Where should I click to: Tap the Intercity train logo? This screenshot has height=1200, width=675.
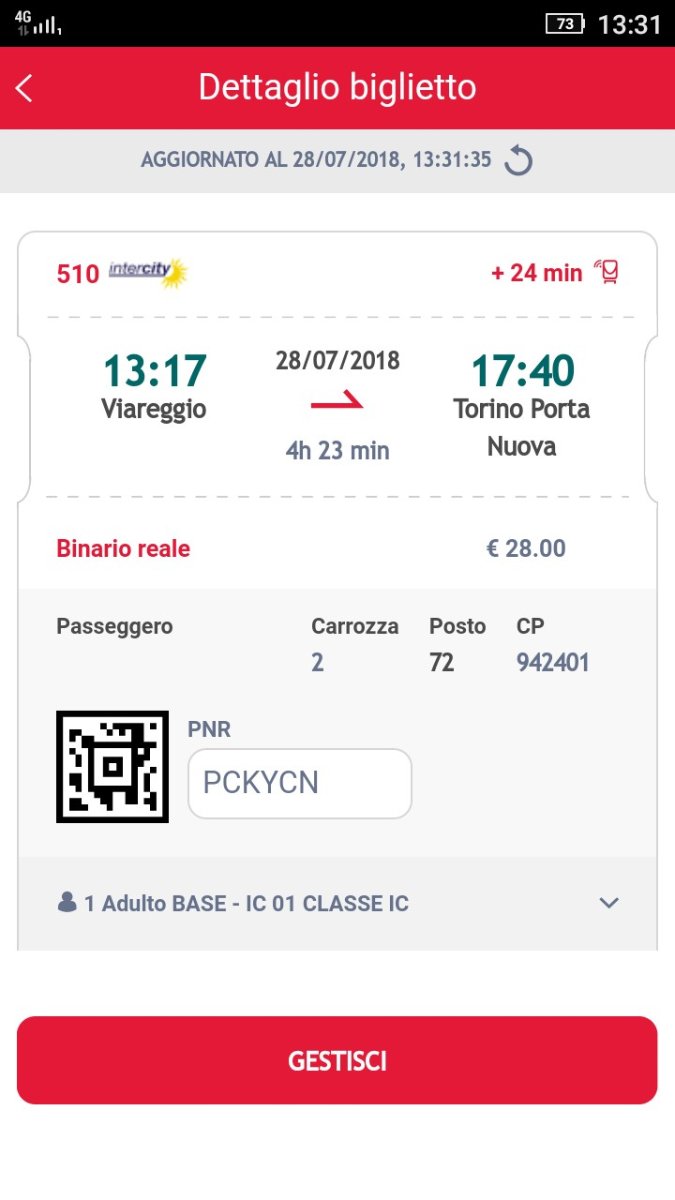tap(148, 272)
